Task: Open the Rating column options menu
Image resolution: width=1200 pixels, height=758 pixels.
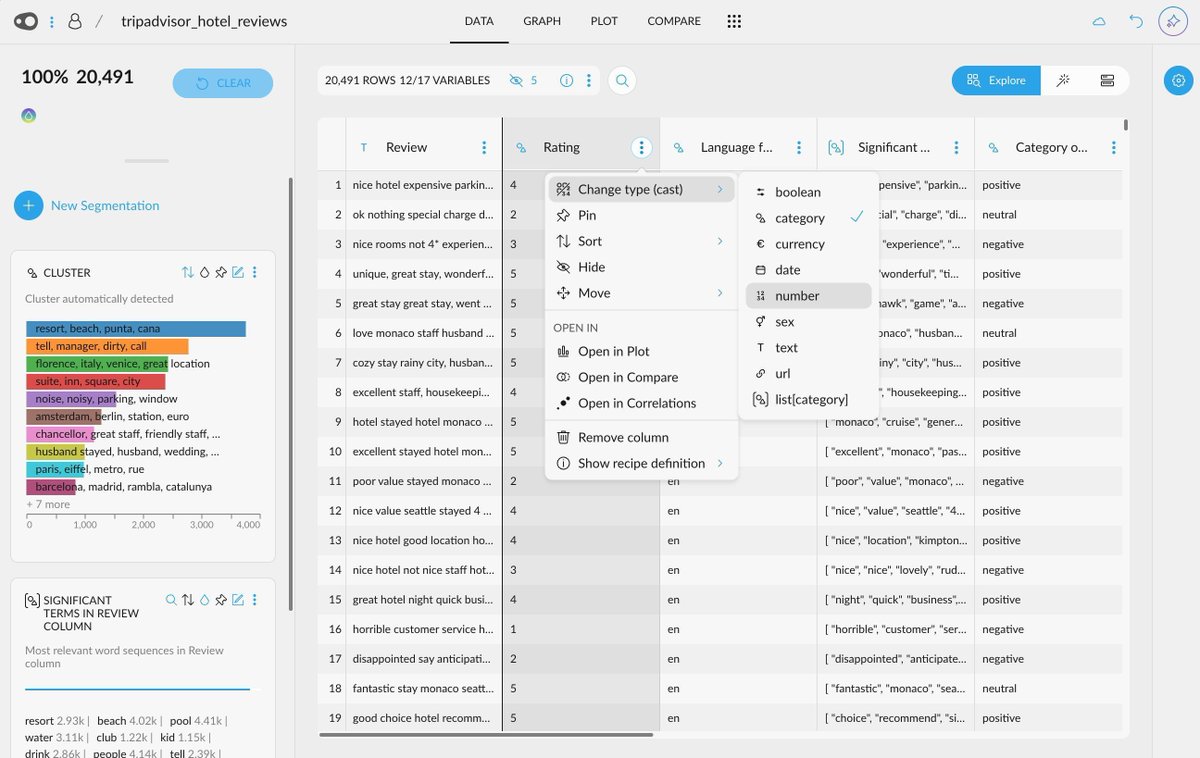Action: pyautogui.click(x=641, y=147)
